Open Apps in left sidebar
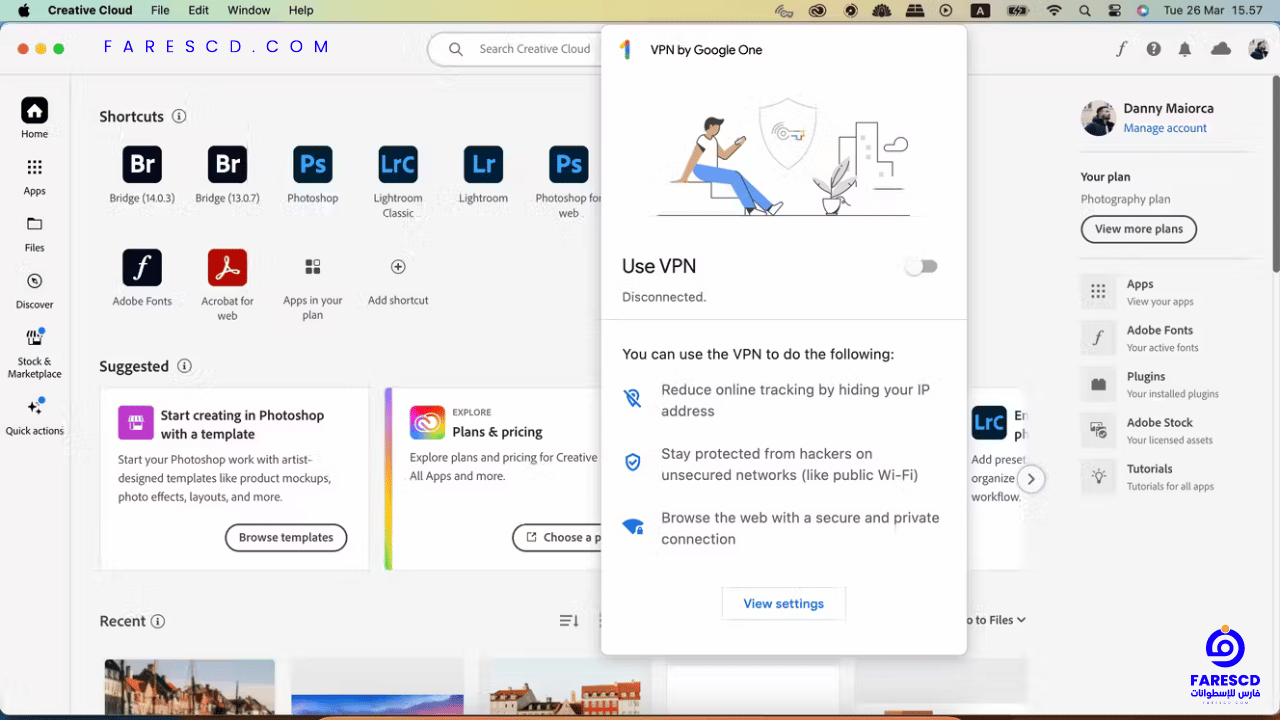The width and height of the screenshot is (1280, 720). [x=35, y=176]
